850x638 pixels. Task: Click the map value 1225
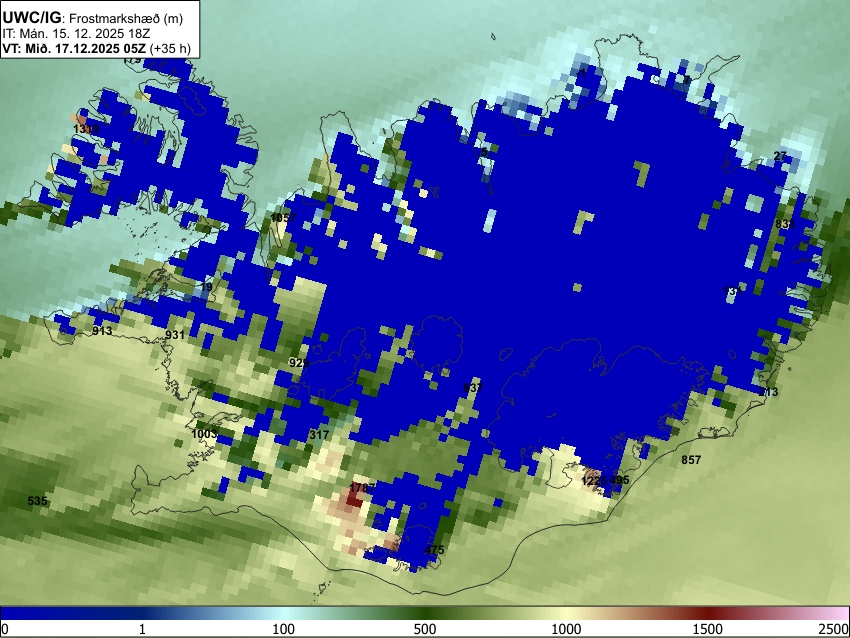point(594,481)
